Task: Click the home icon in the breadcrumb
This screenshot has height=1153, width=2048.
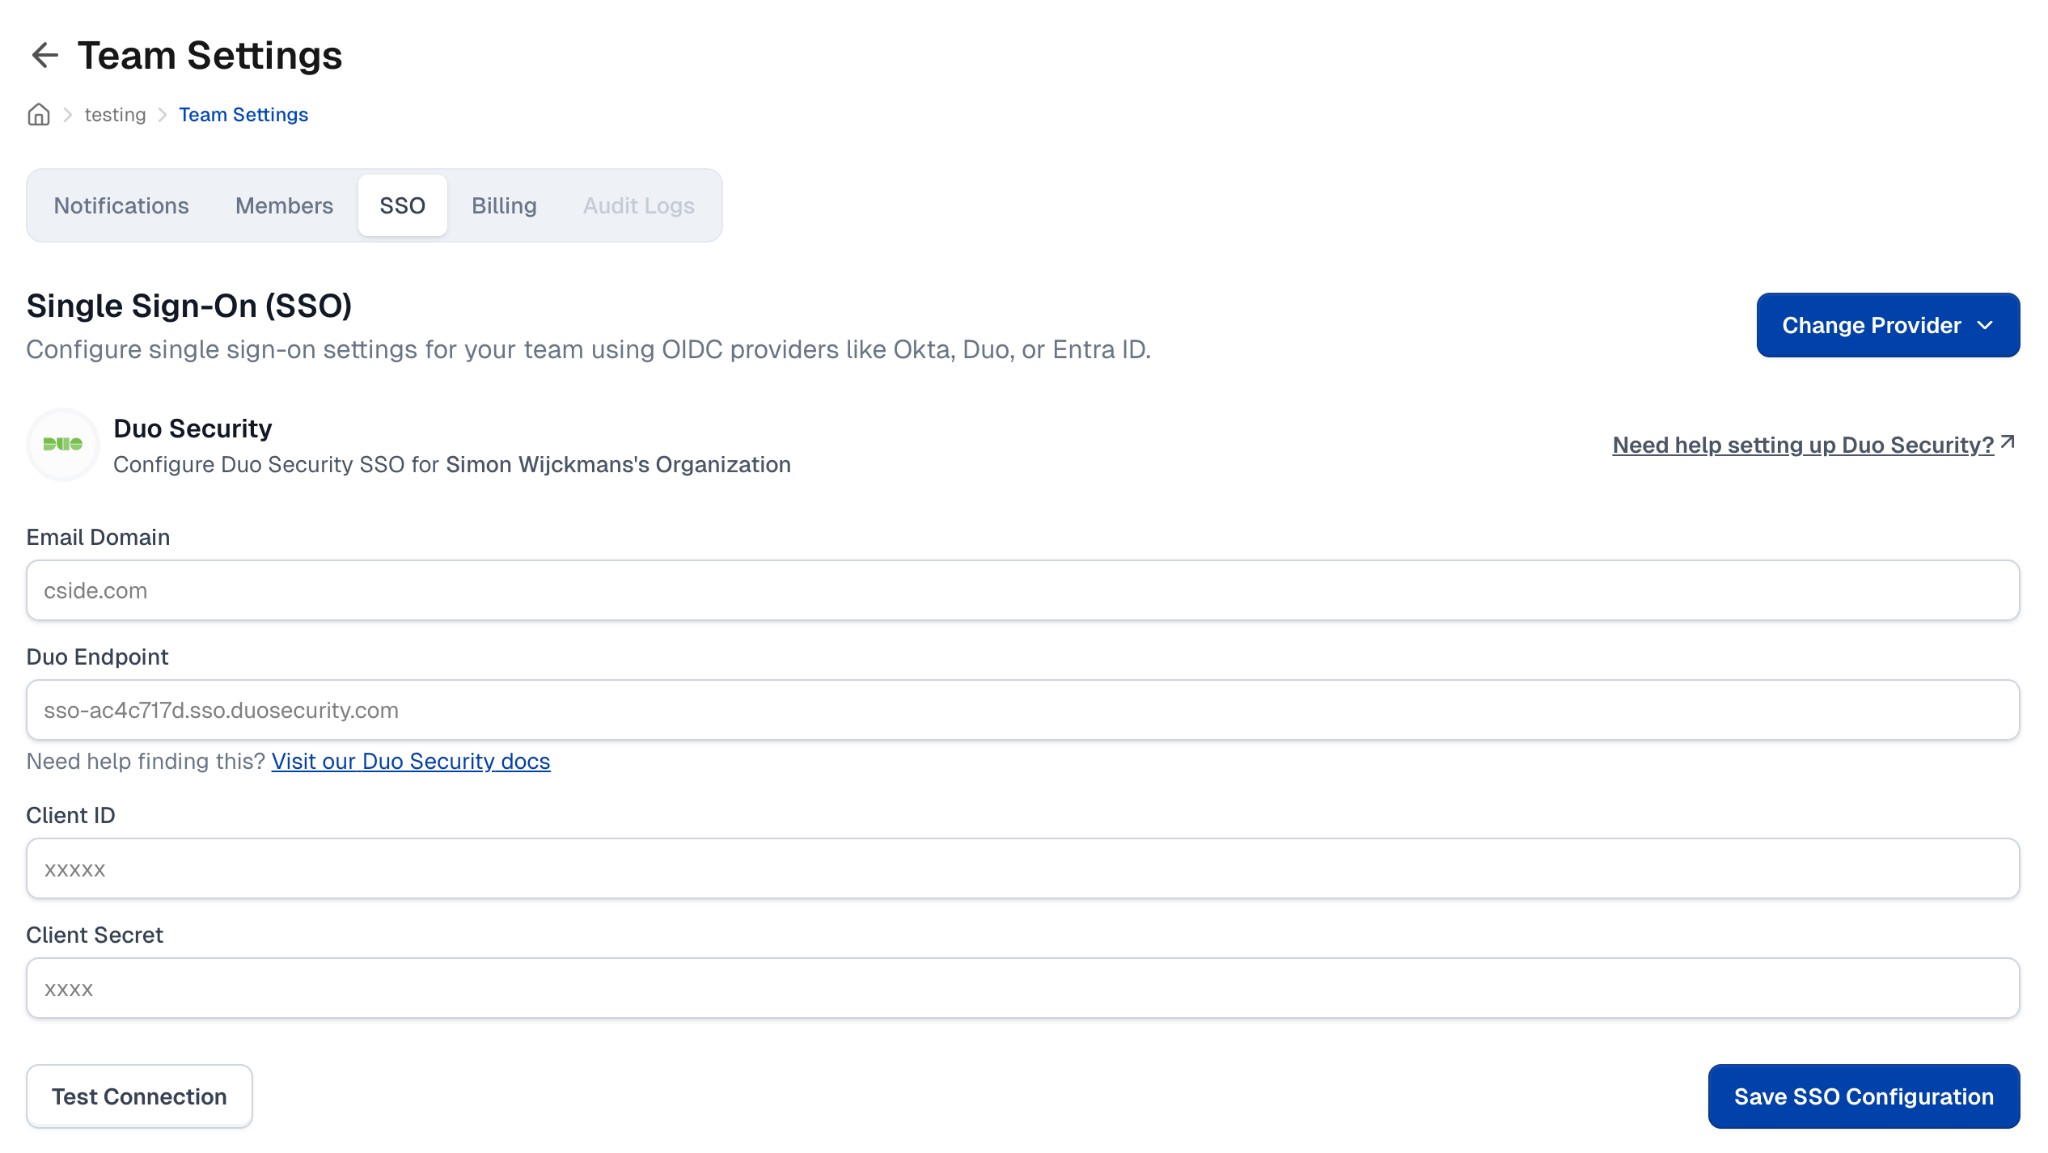Action: tap(38, 114)
